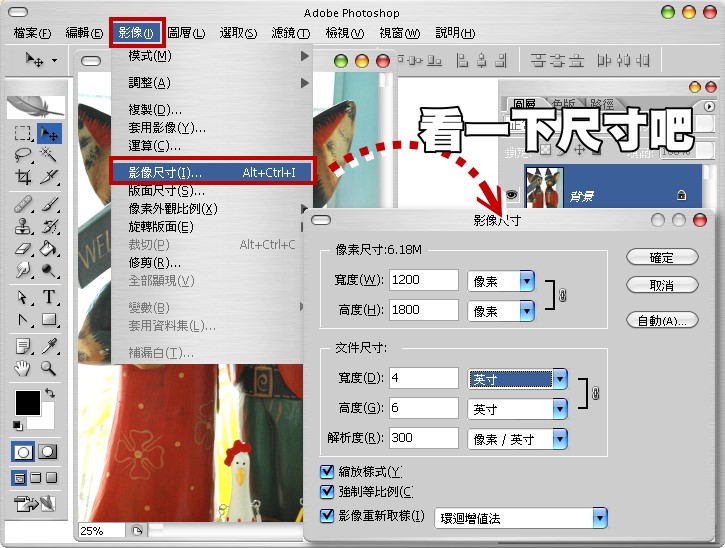Toggle 影像重新取樣 checkbox
This screenshot has height=548, width=725.
pos(327,516)
